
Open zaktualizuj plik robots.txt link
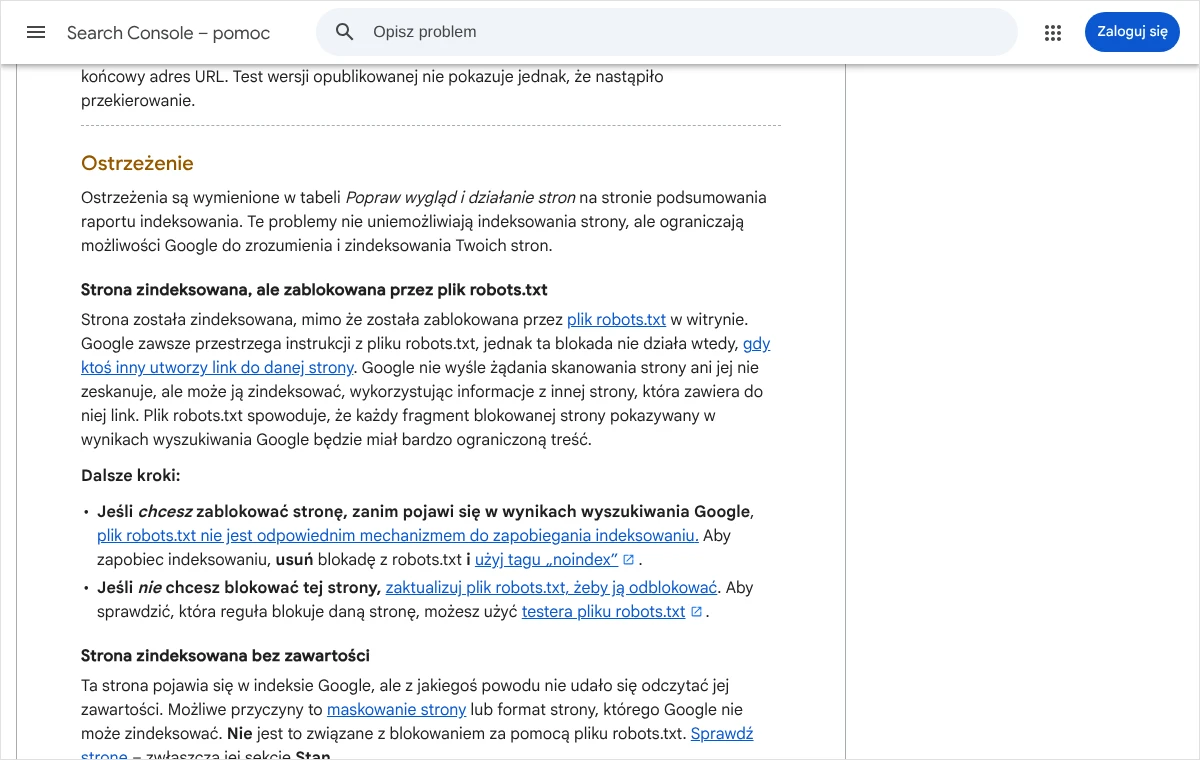552,588
